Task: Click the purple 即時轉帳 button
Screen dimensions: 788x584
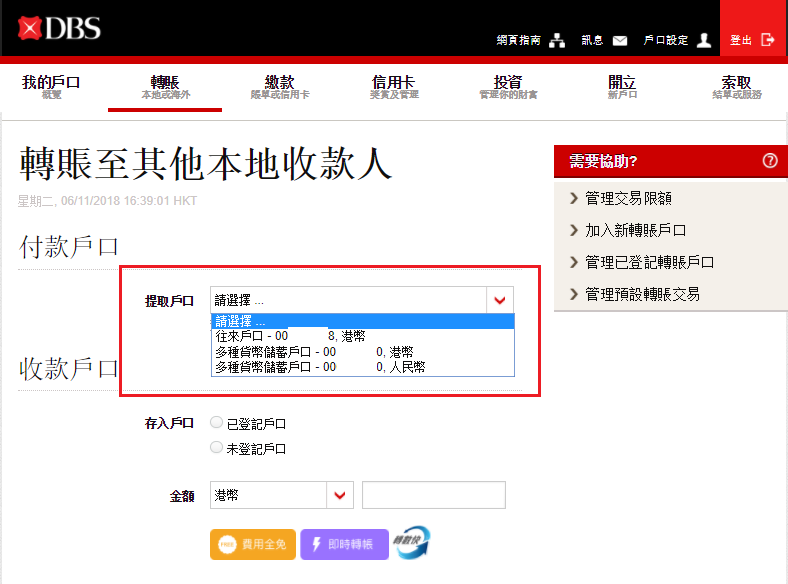Action: (344, 545)
